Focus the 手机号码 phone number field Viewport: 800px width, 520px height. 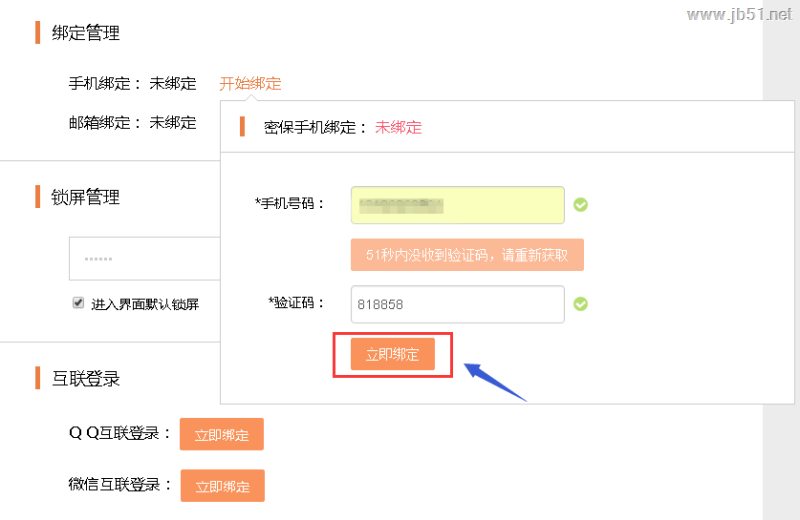click(x=457, y=205)
